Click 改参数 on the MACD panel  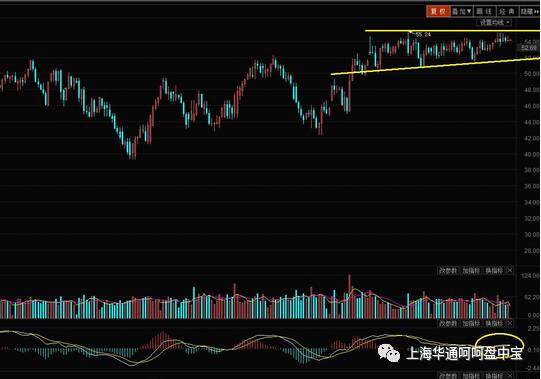(448, 323)
